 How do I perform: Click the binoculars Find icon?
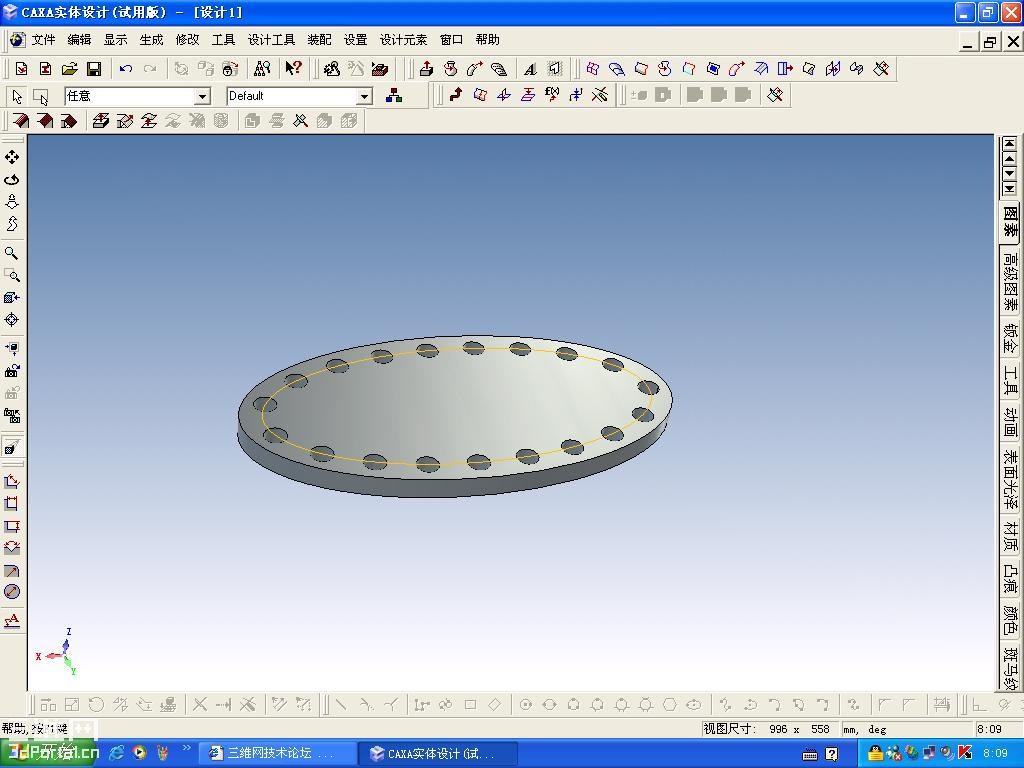point(262,69)
